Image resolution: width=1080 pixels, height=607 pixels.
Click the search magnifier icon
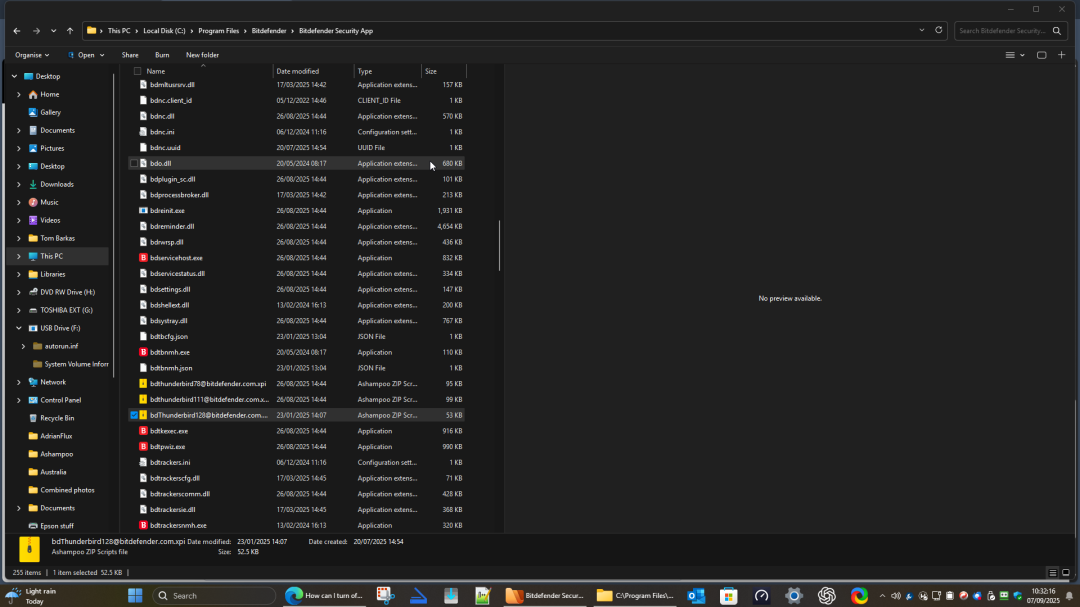(x=1057, y=31)
